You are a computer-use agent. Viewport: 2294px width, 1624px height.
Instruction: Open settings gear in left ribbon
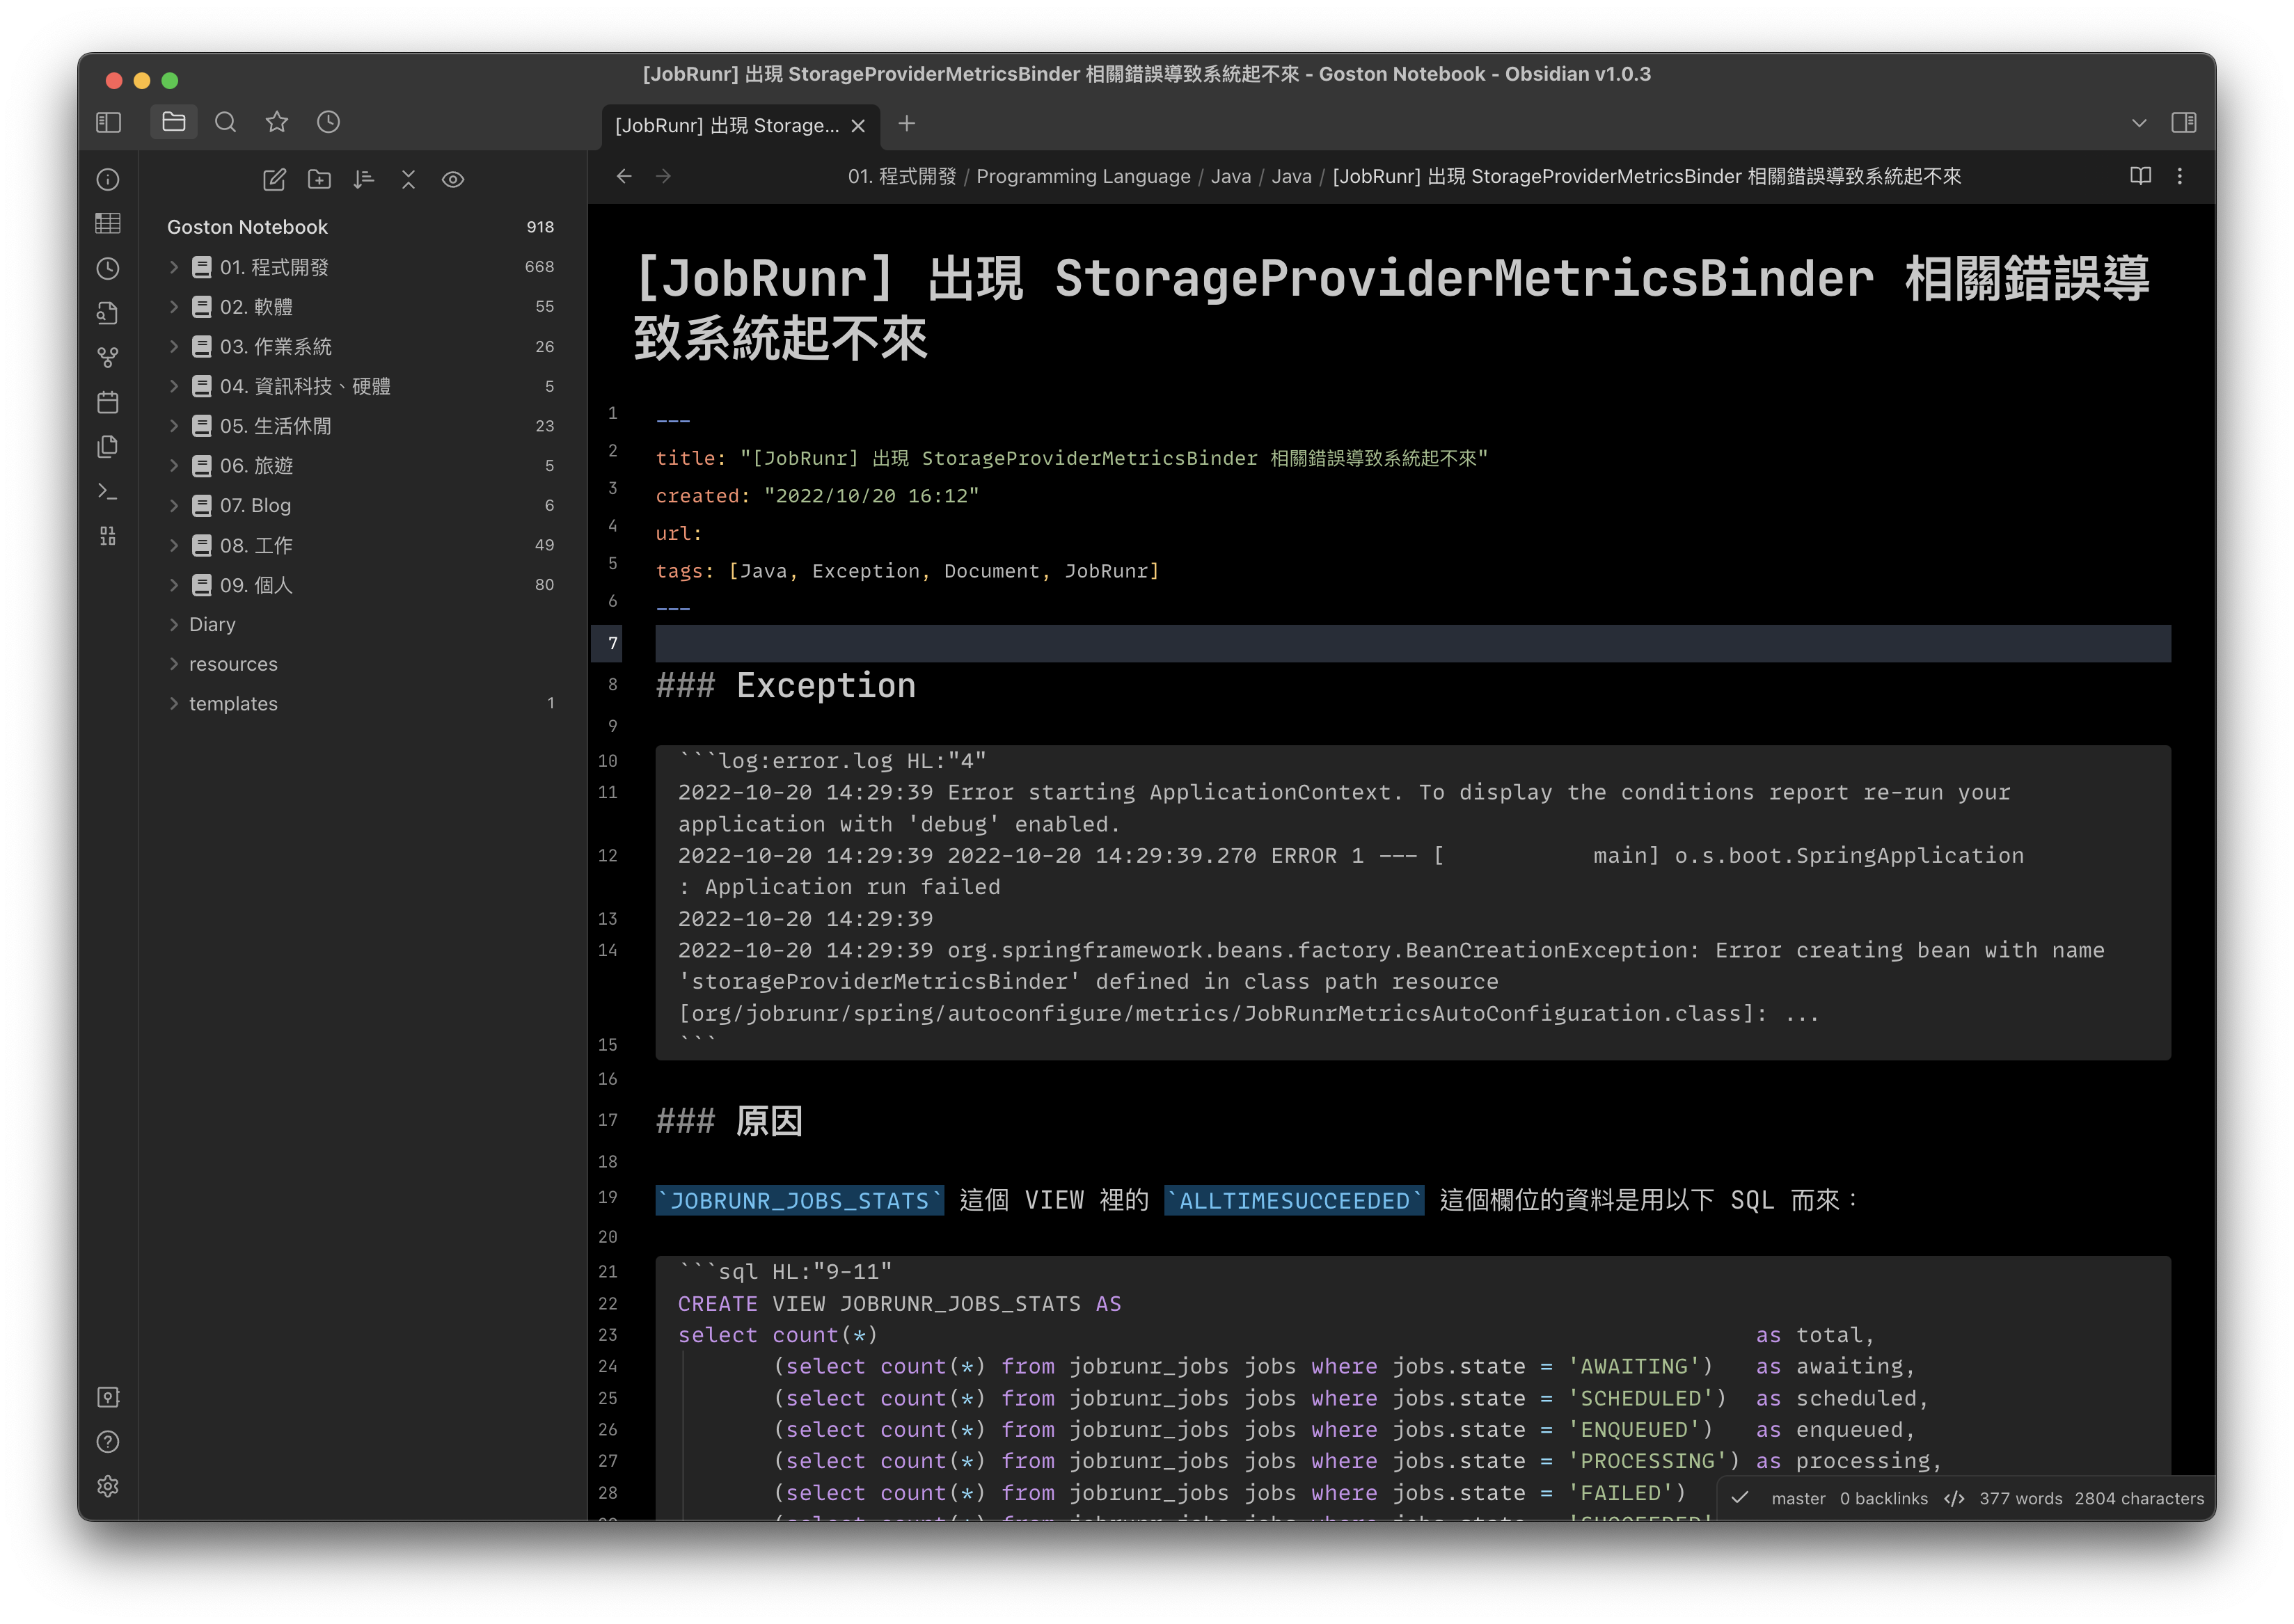click(x=108, y=1486)
